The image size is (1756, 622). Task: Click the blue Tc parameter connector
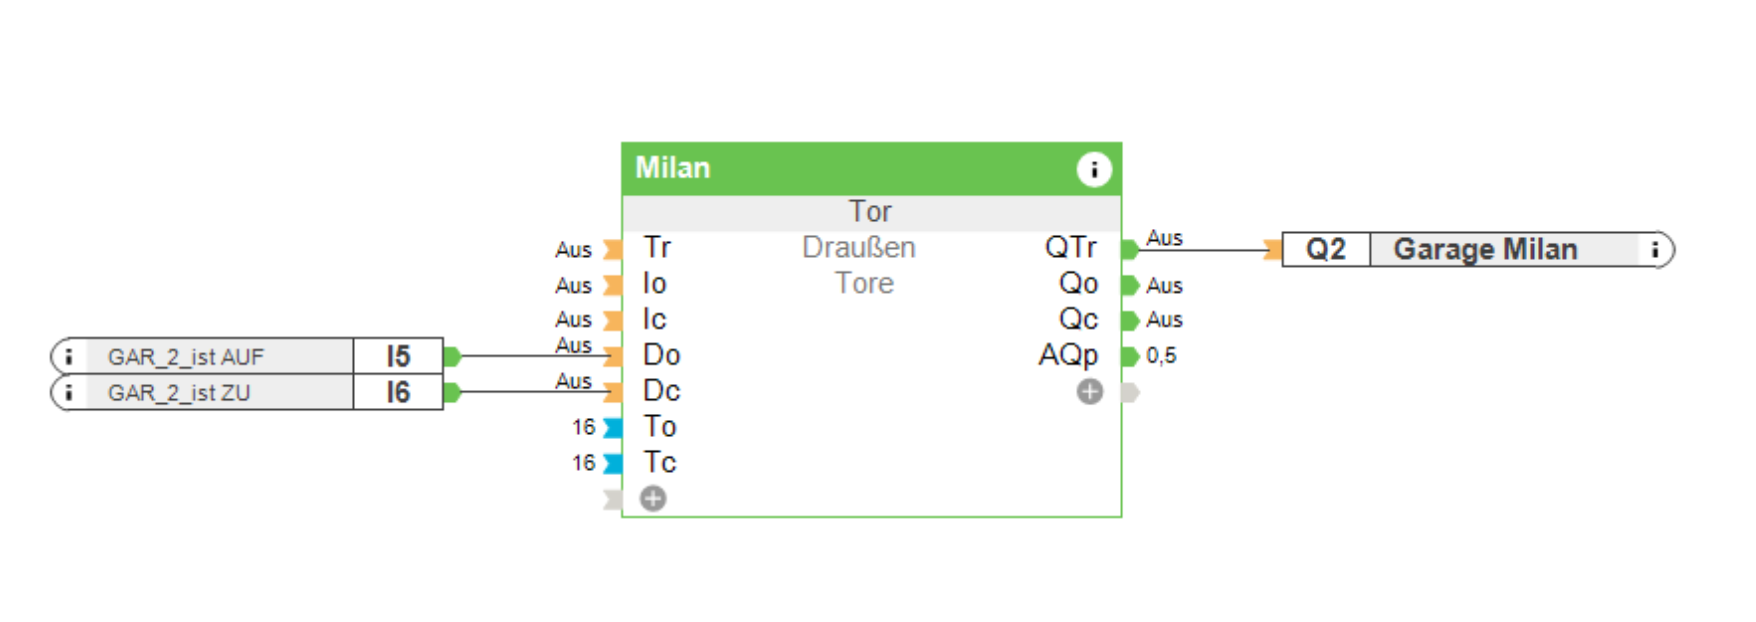(x=613, y=463)
